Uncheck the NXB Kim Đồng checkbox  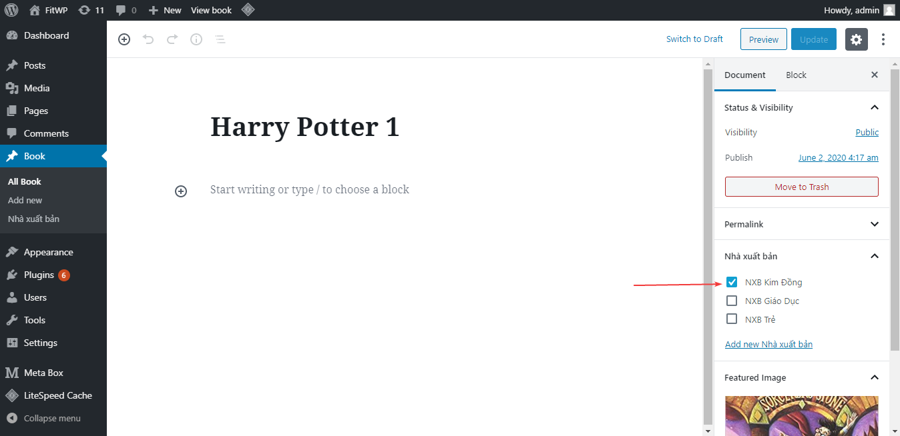point(732,282)
